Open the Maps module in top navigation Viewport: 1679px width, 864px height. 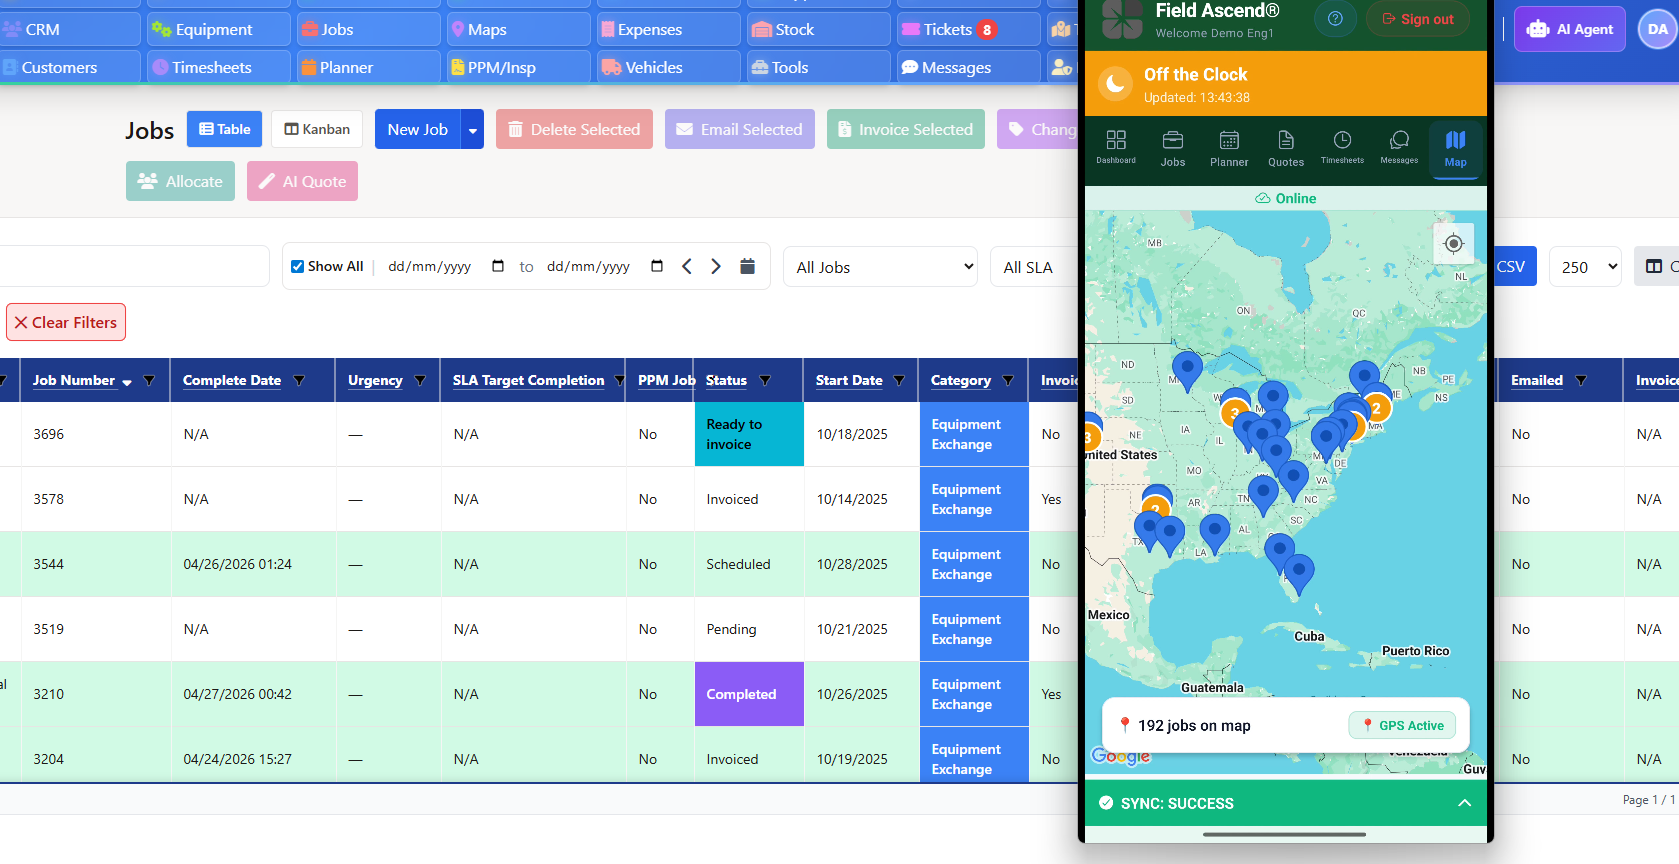518,29
